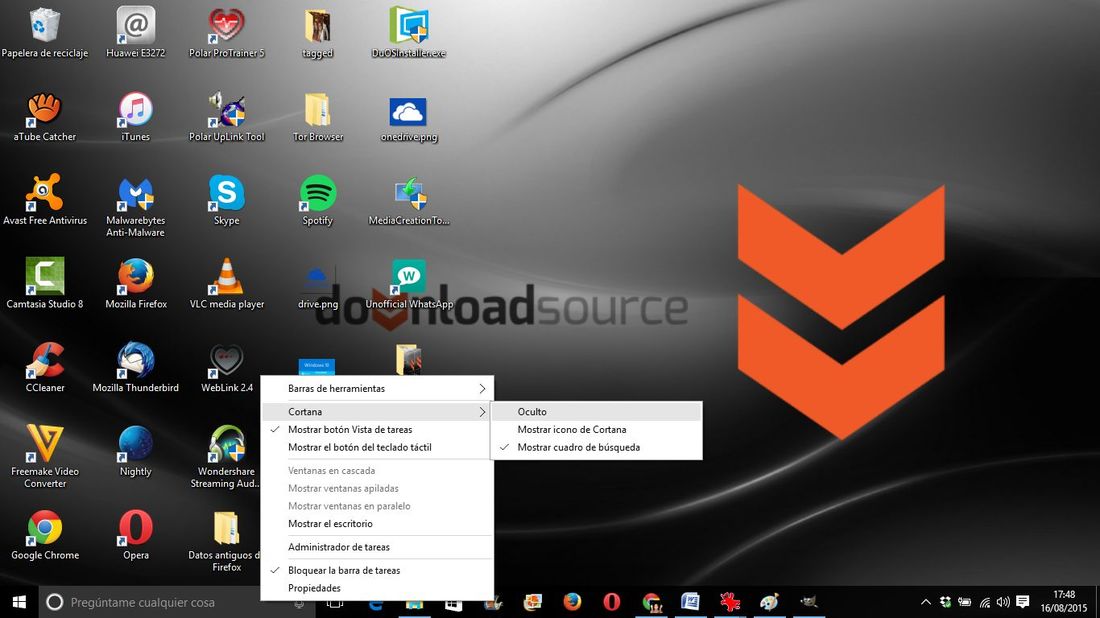Screen dimensions: 1100x618
Task: Open Administrador de tareas from menu
Action: (x=377, y=547)
